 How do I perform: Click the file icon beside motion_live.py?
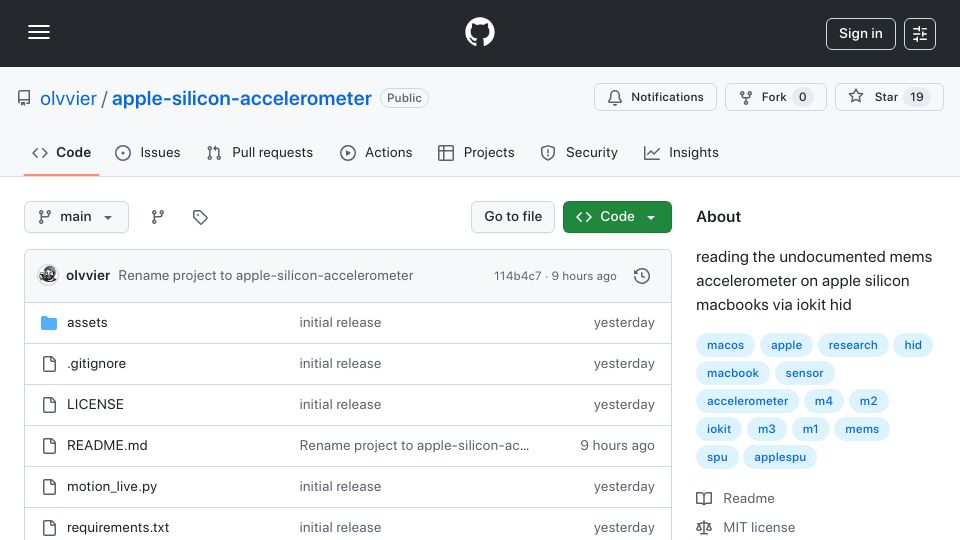[x=49, y=487]
